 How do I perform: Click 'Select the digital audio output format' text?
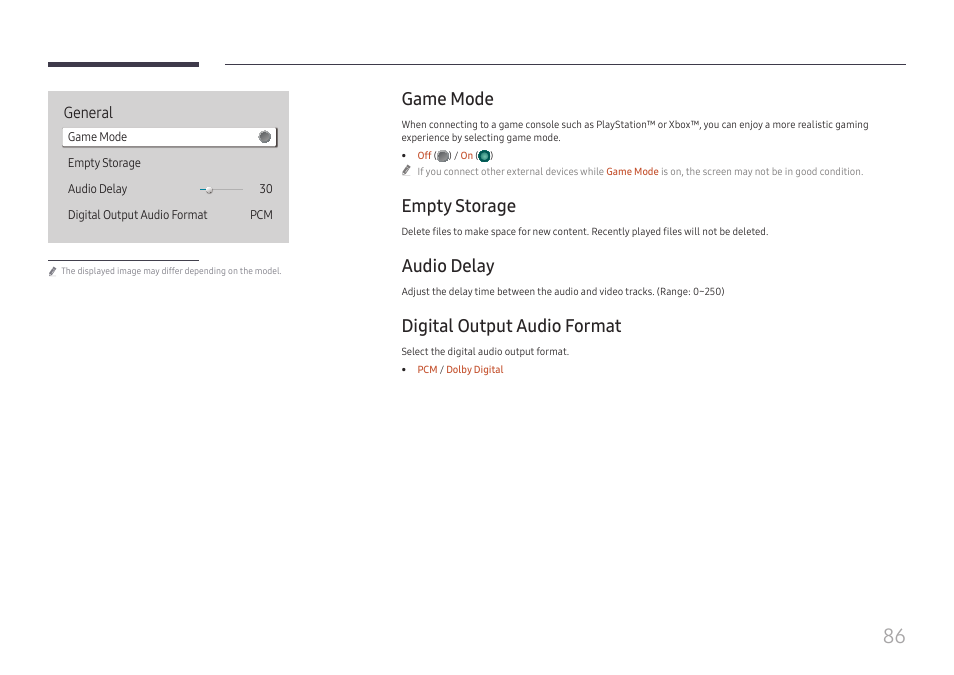[x=485, y=351]
